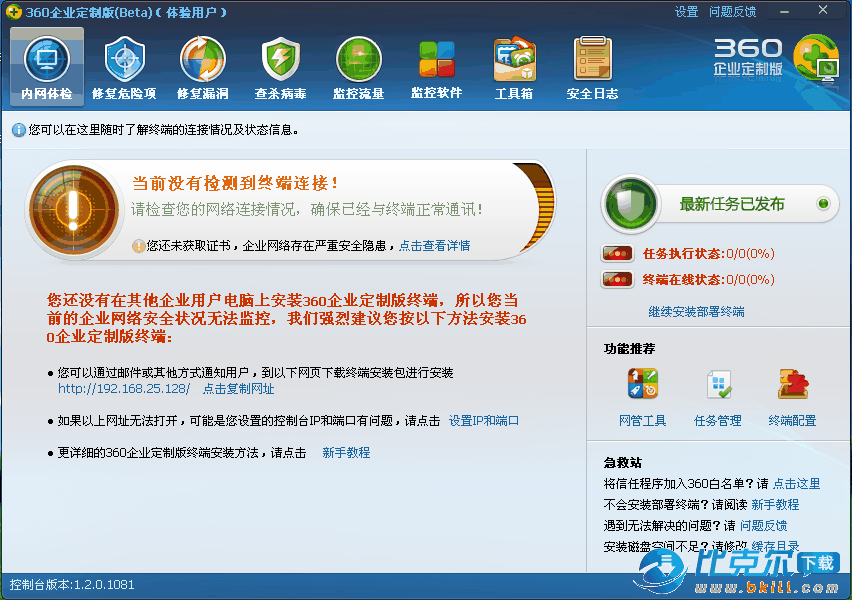Select the 监控软件 software monitor icon
Viewport: 852px width, 600px height.
pos(436,67)
